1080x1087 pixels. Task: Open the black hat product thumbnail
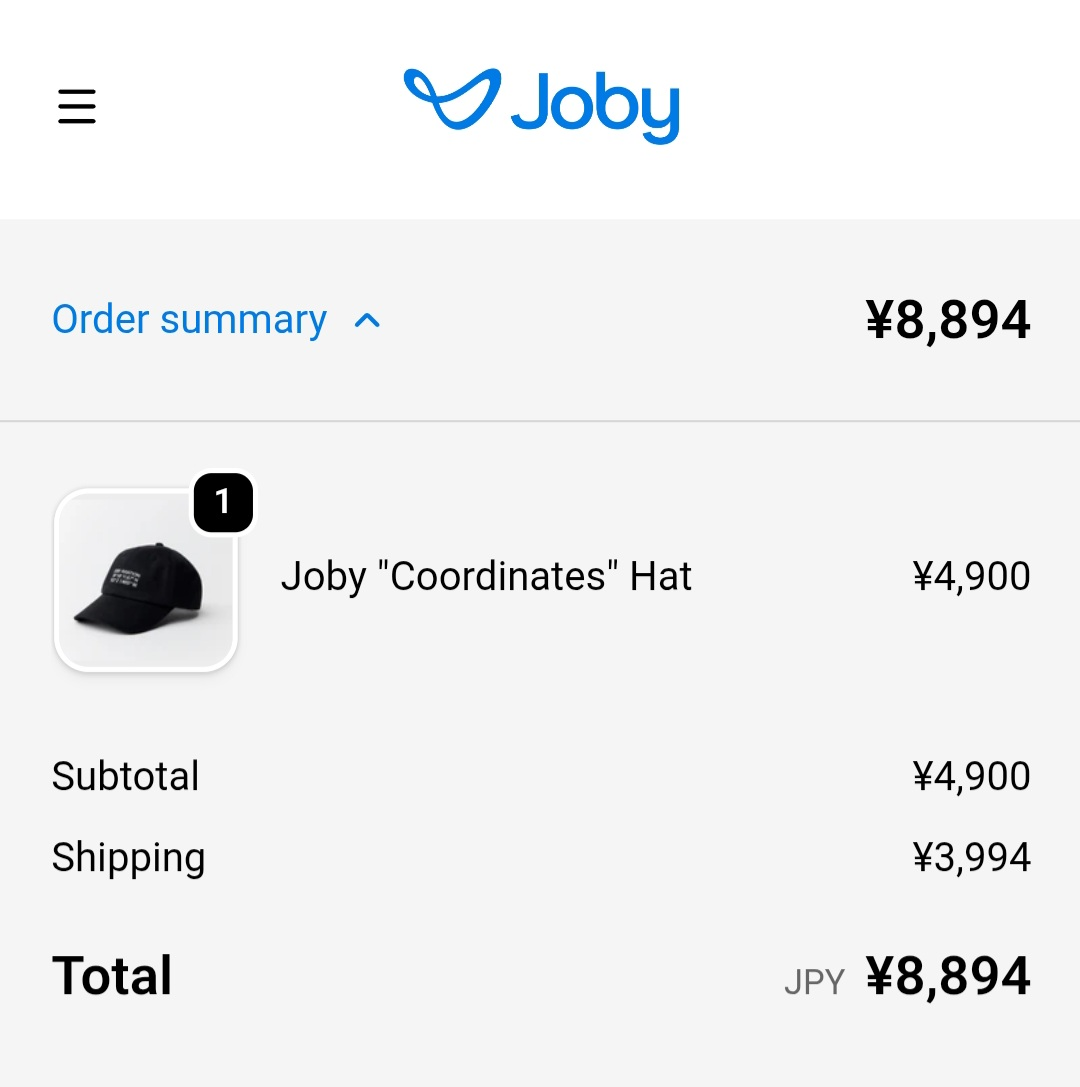146,580
